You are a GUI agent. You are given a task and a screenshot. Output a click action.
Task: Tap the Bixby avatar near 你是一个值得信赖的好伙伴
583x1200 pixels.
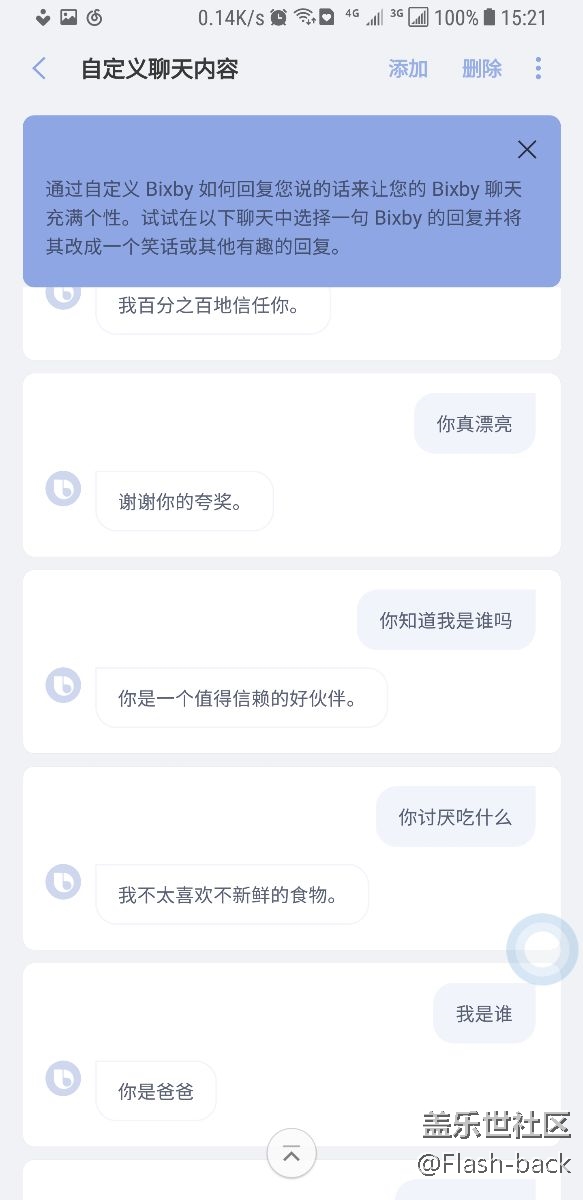(x=63, y=685)
